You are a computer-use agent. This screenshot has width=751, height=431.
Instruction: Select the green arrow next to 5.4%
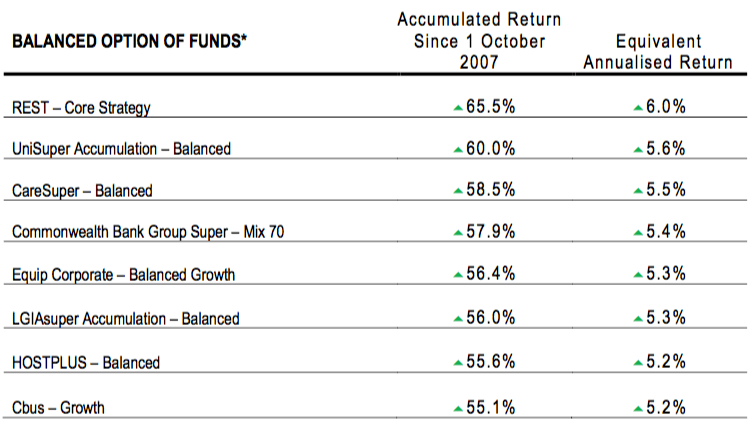pyautogui.click(x=639, y=234)
